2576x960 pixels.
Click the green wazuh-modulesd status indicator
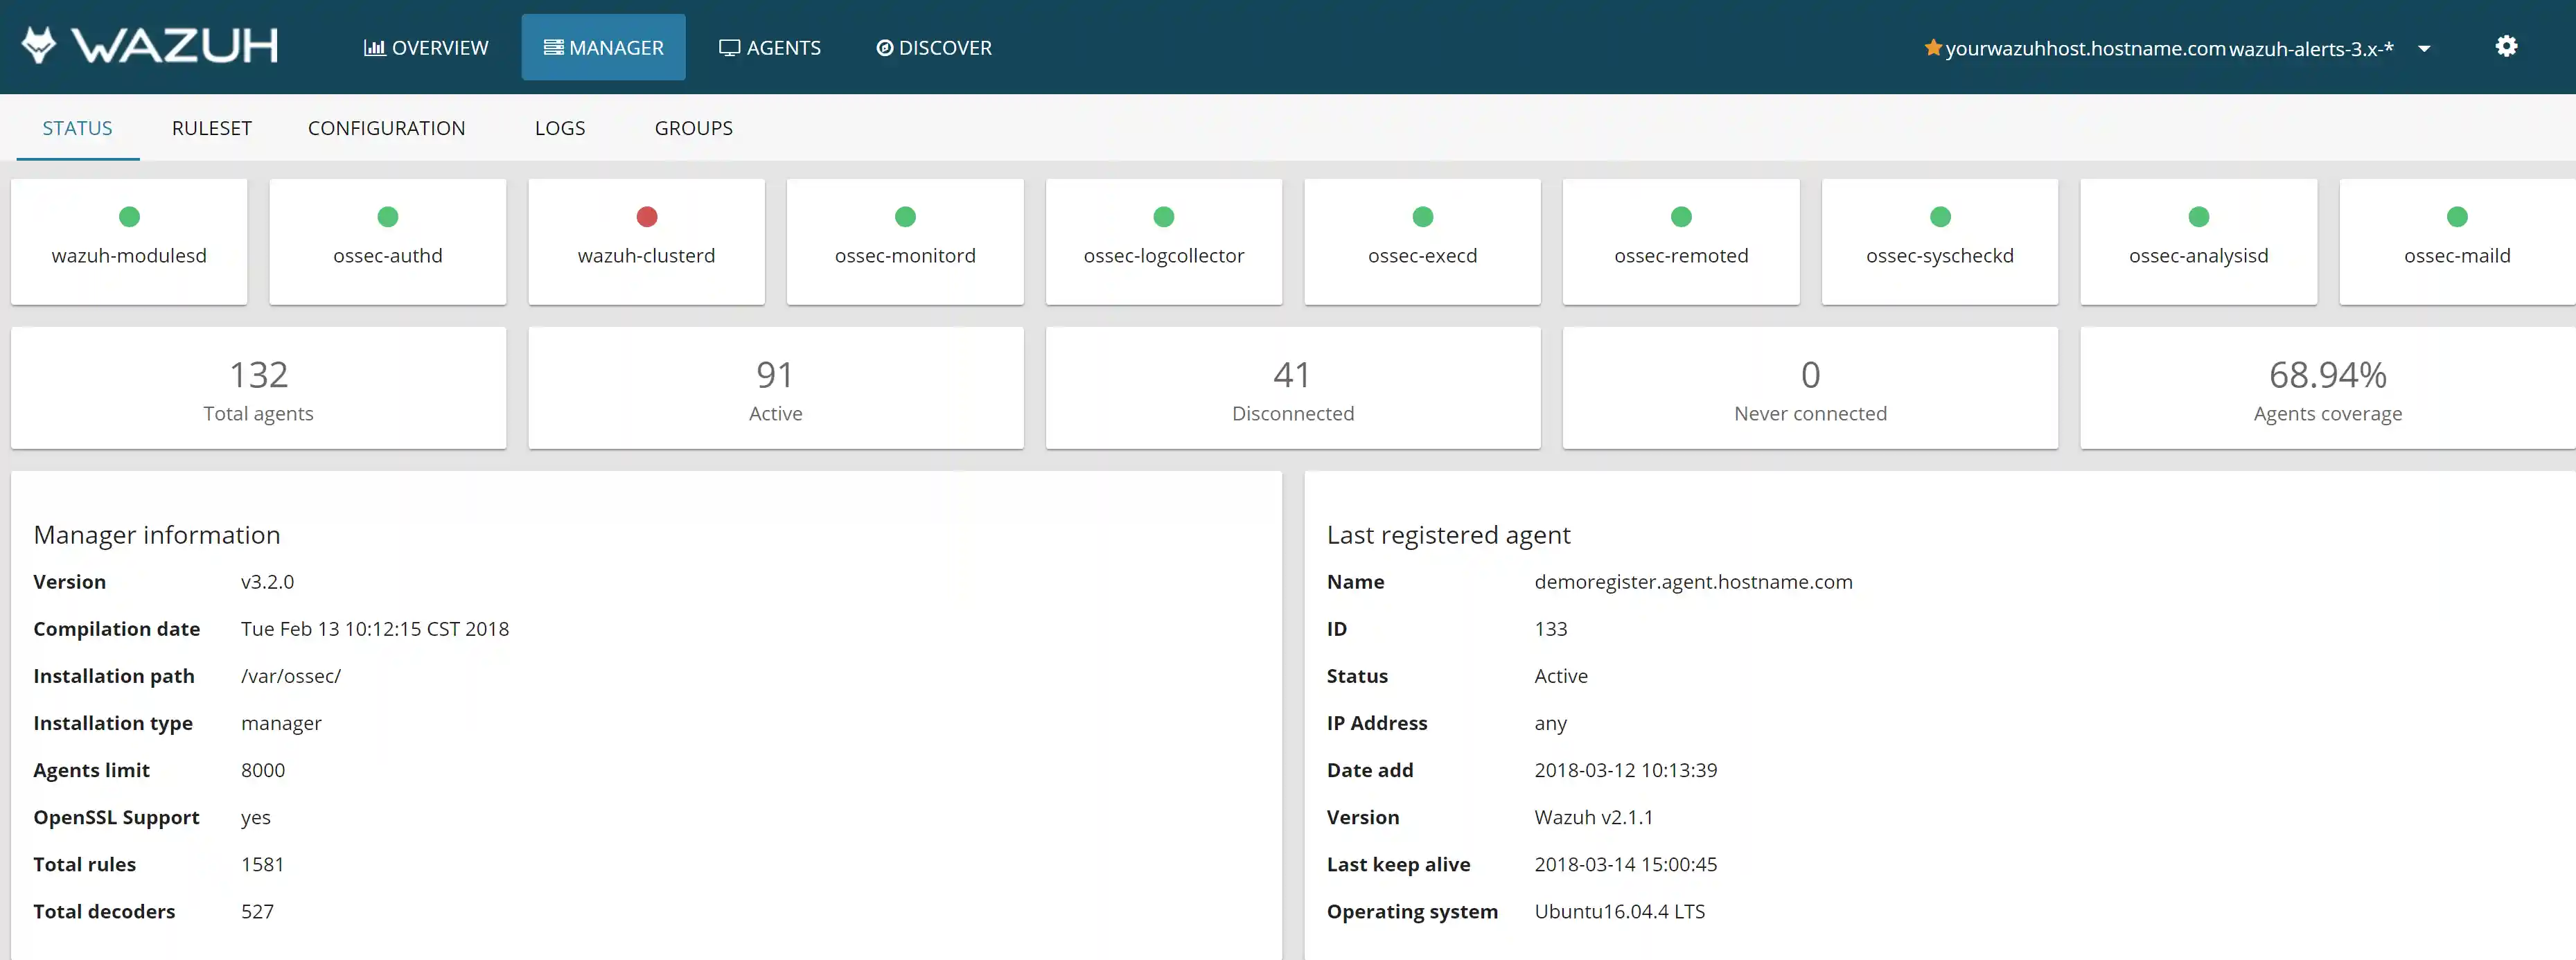(x=129, y=217)
